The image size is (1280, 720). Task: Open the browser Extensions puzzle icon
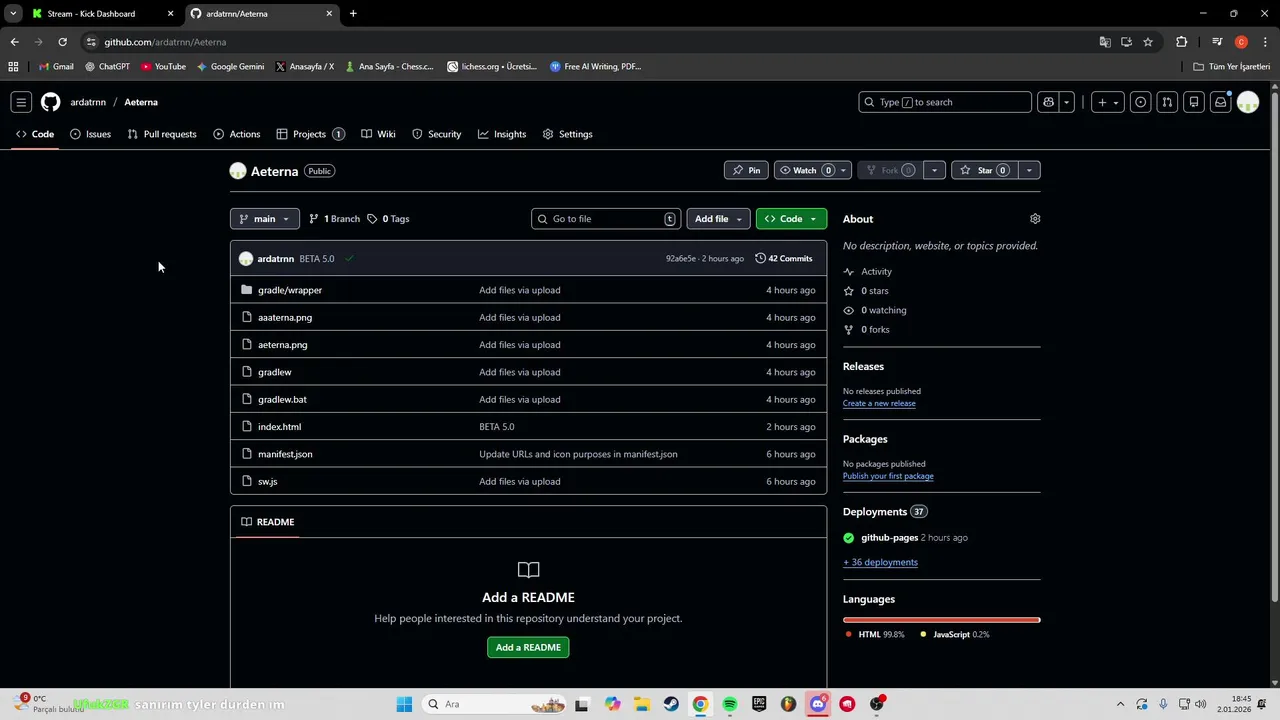click(1182, 42)
